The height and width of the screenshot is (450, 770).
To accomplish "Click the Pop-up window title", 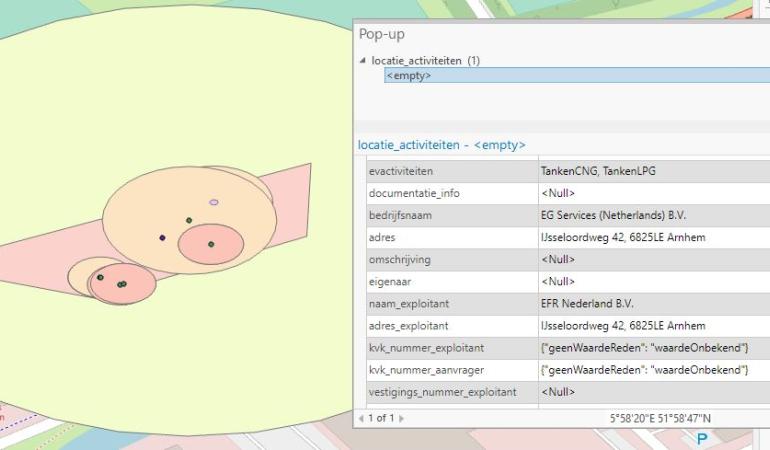I will tap(381, 35).
